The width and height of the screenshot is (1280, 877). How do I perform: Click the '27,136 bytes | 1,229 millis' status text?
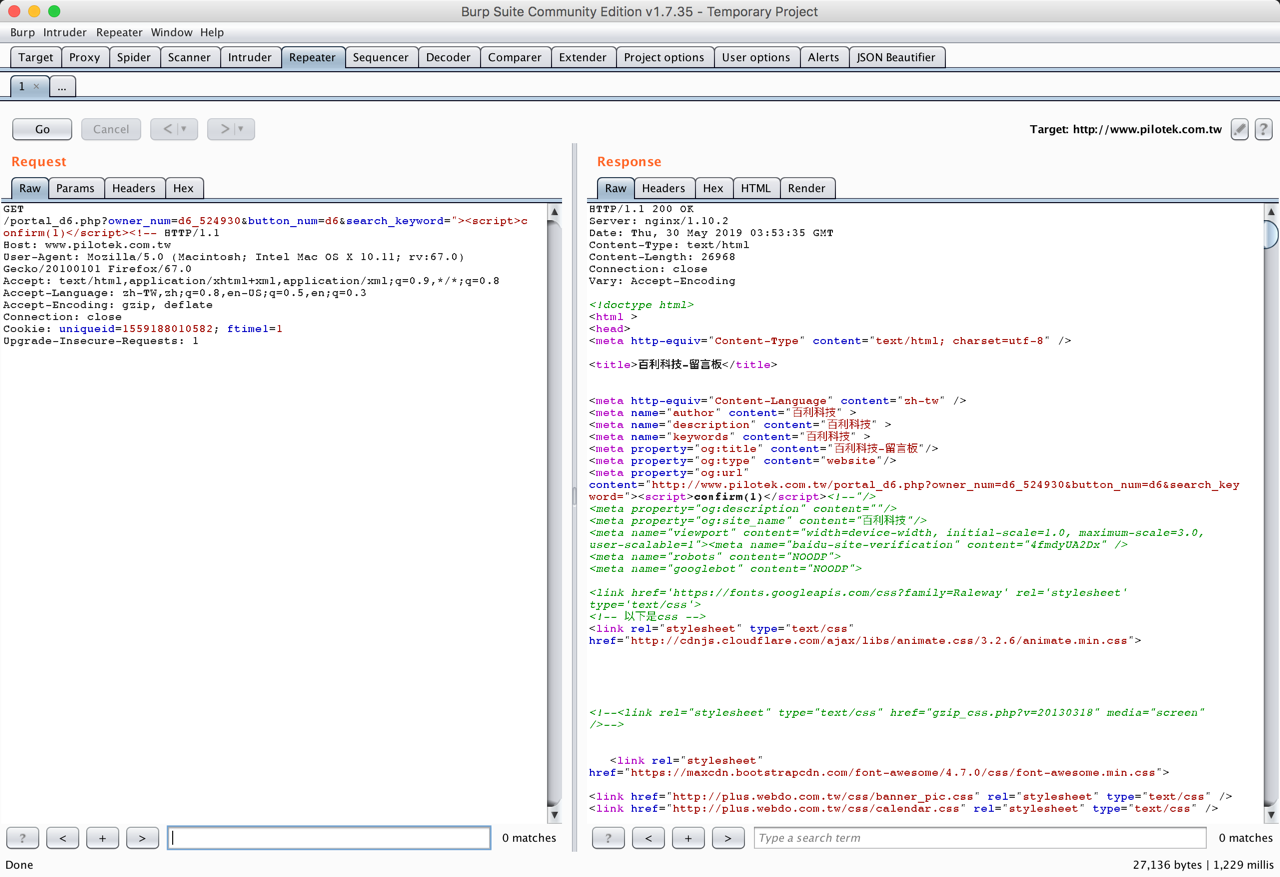click(1203, 865)
